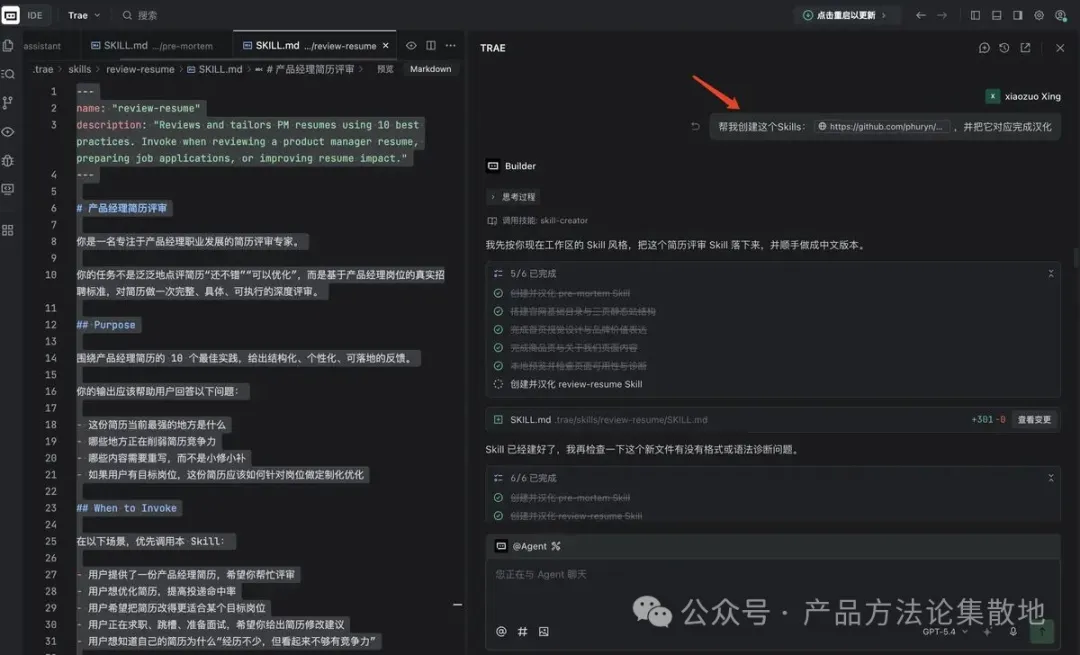Open the editor more actions ellipsis menu

coord(450,45)
